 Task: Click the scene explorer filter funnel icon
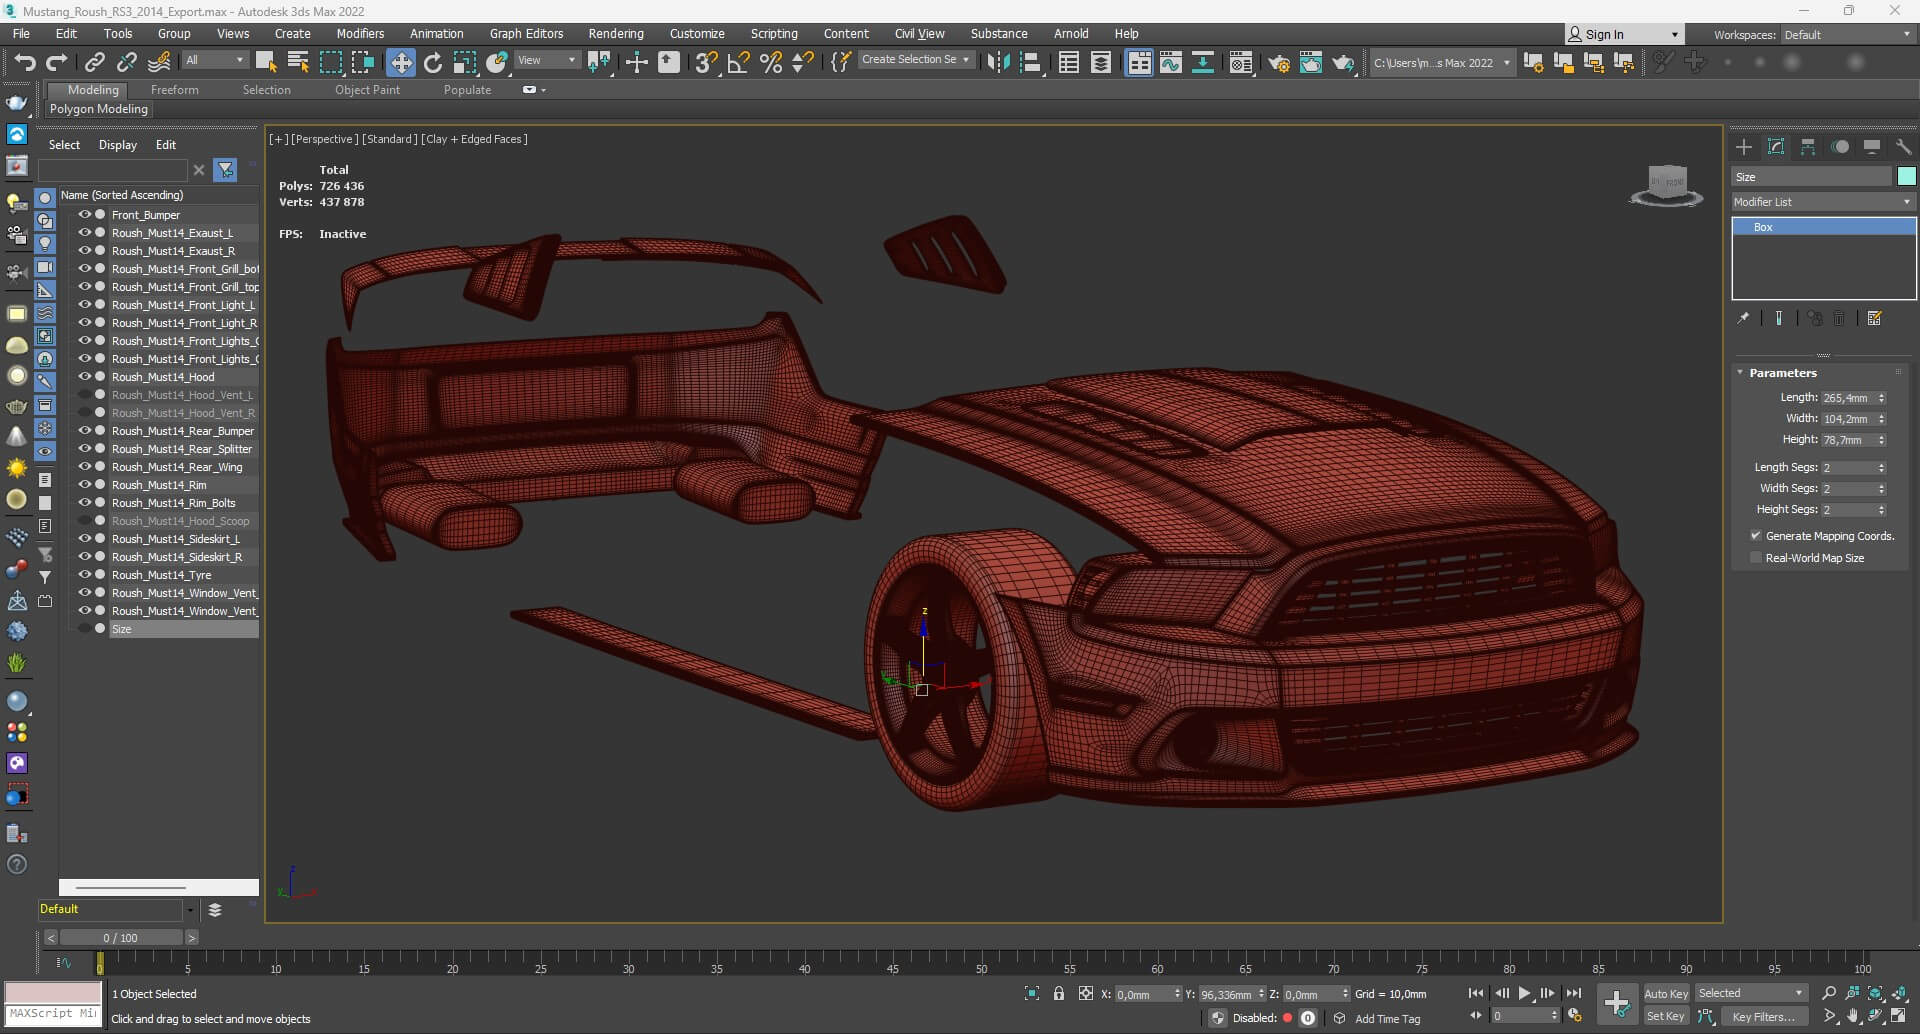point(226,171)
